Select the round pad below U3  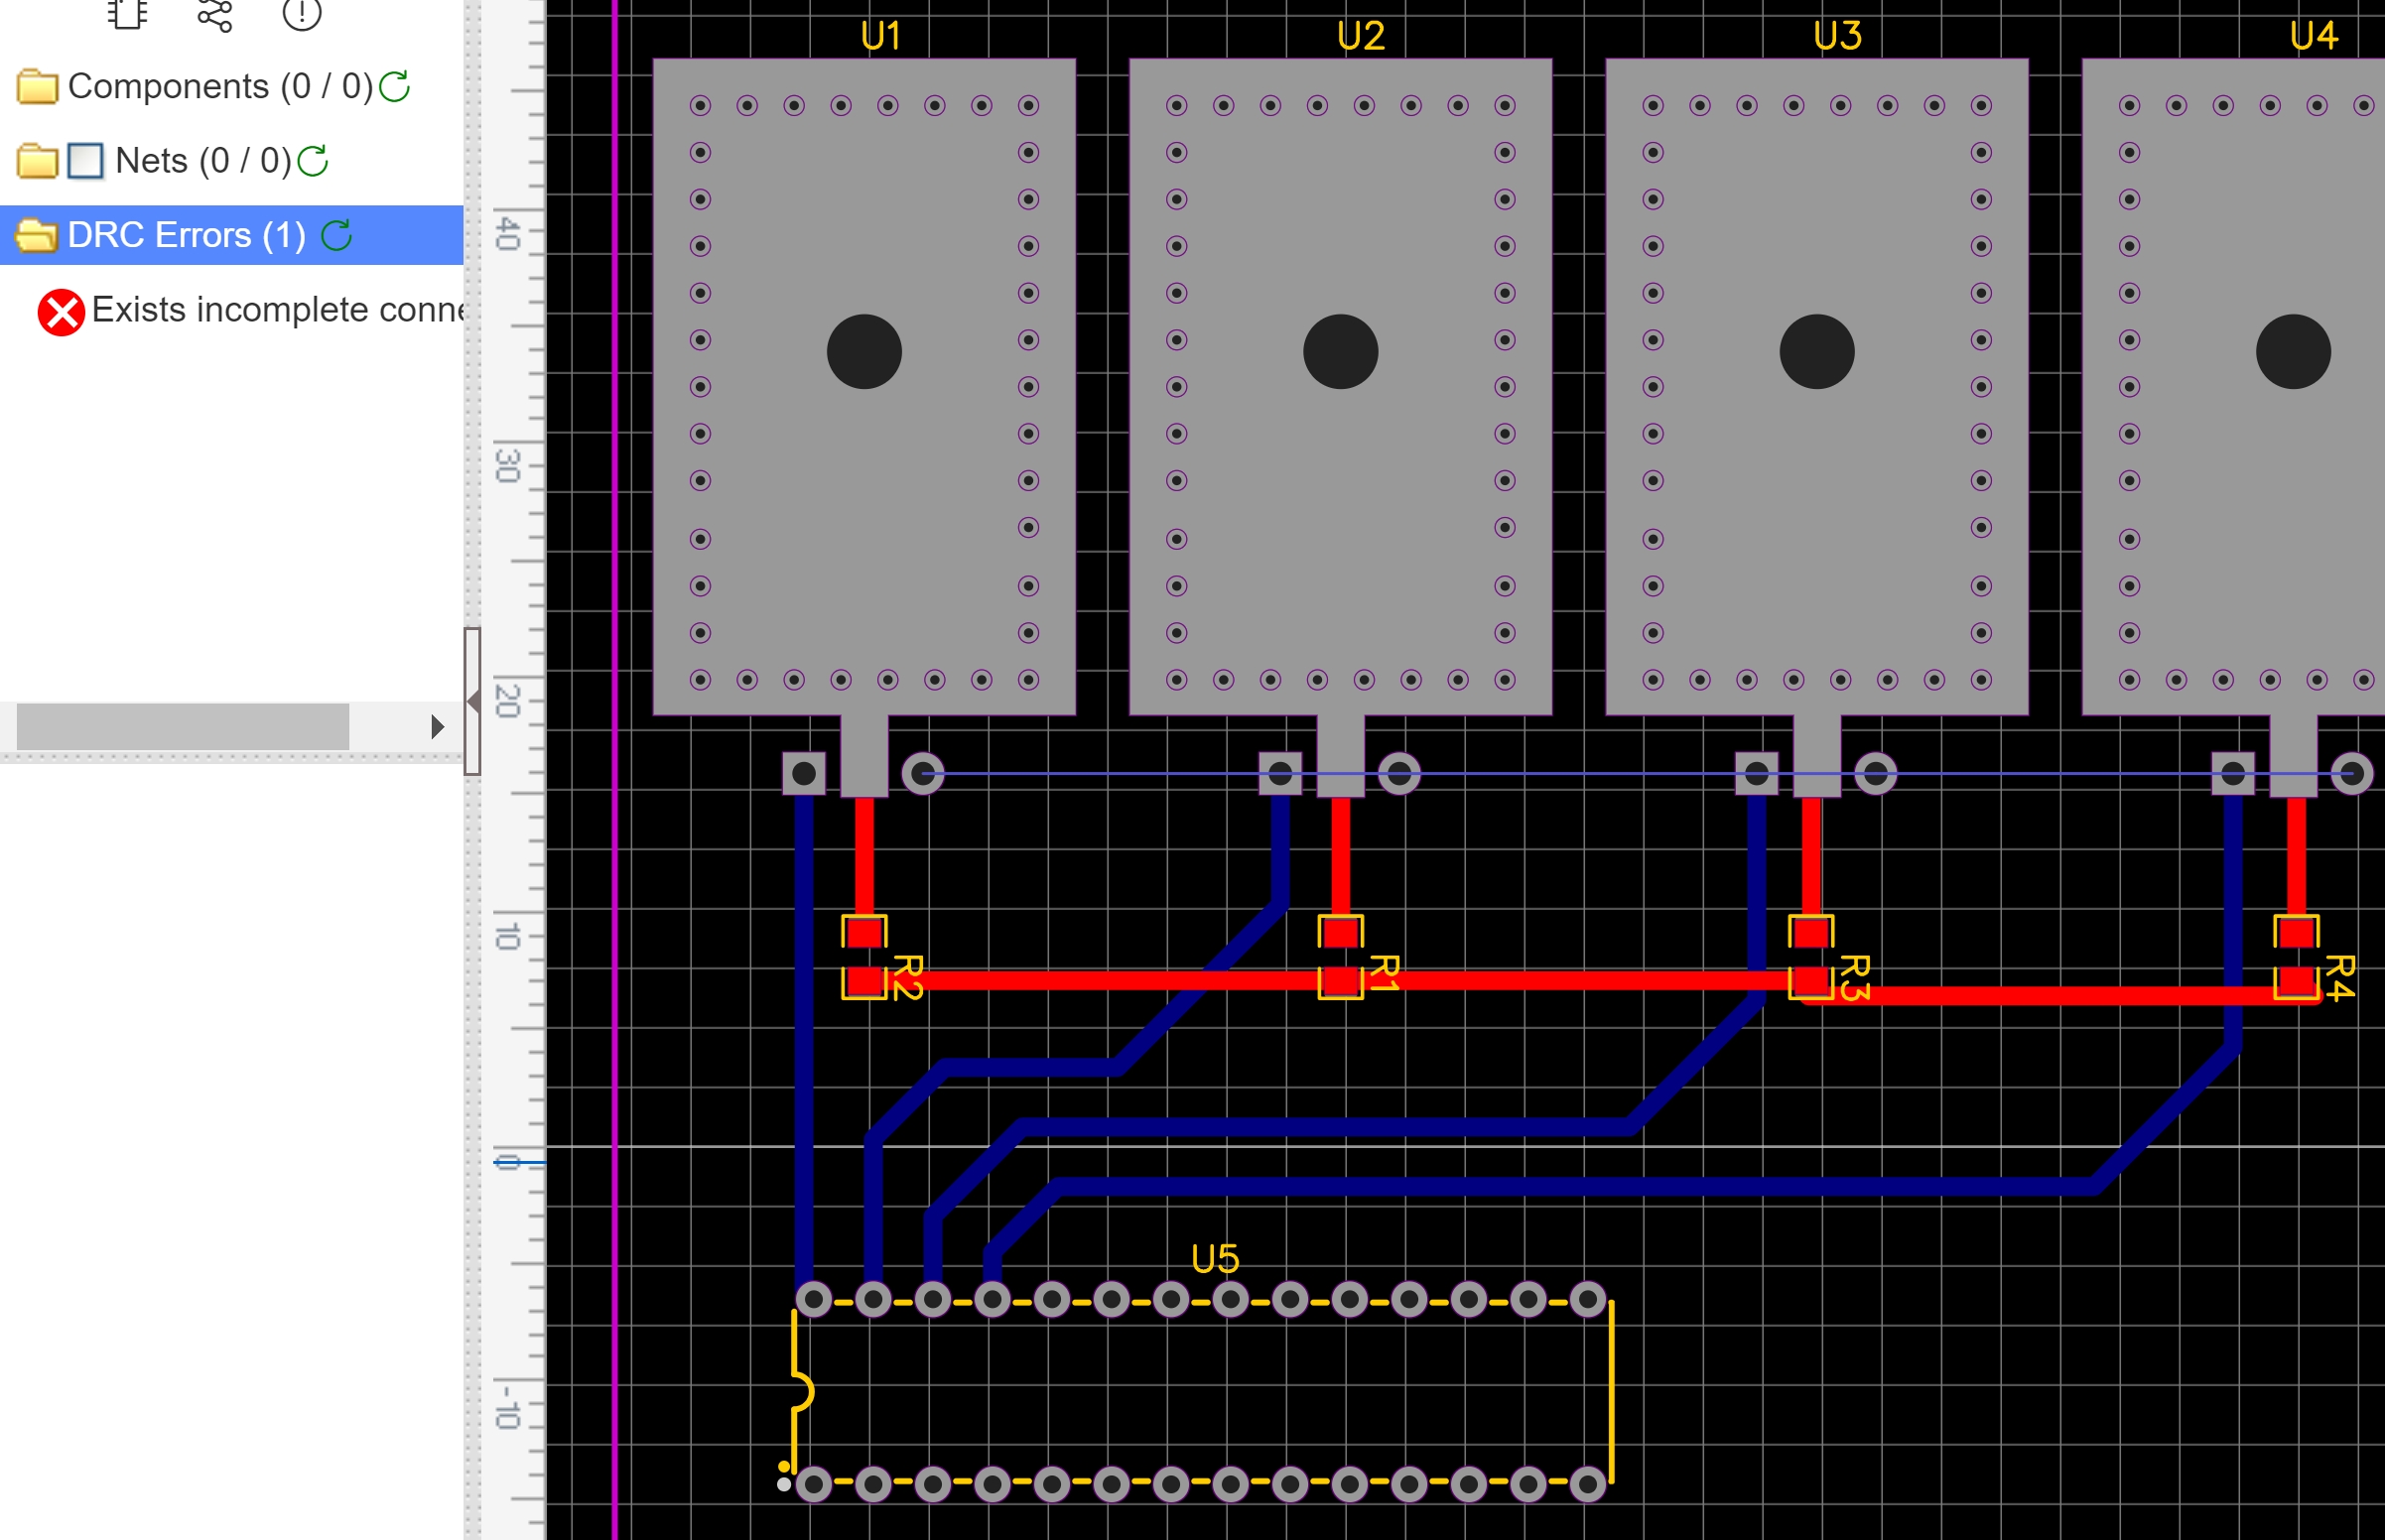[1876, 773]
